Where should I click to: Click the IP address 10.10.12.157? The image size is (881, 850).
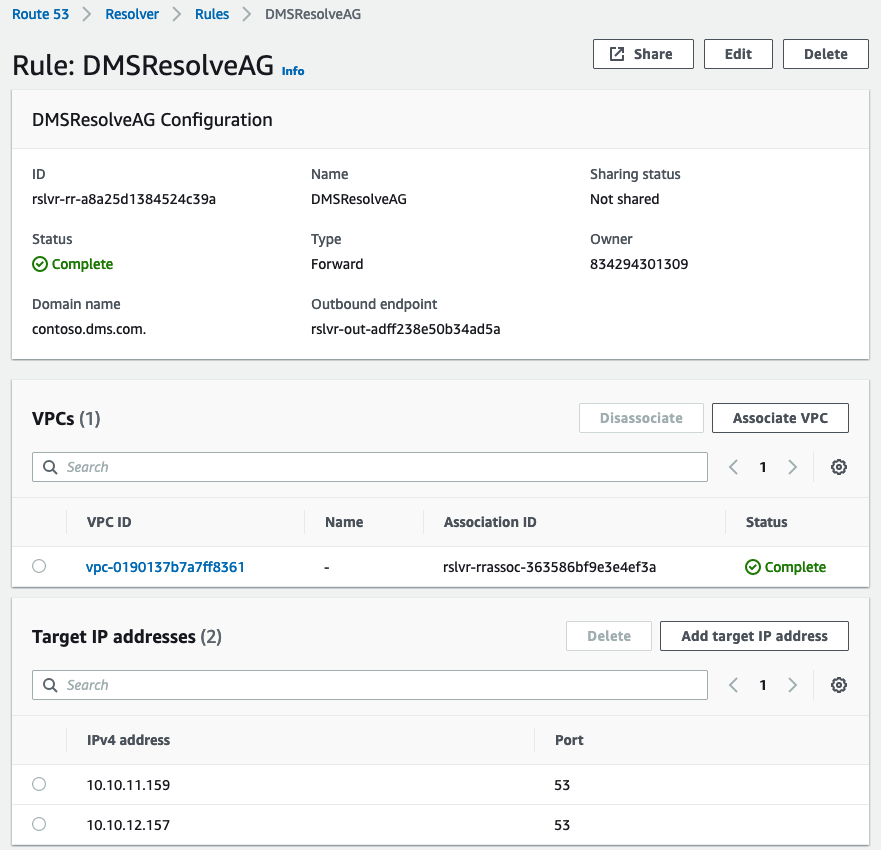pos(128,825)
